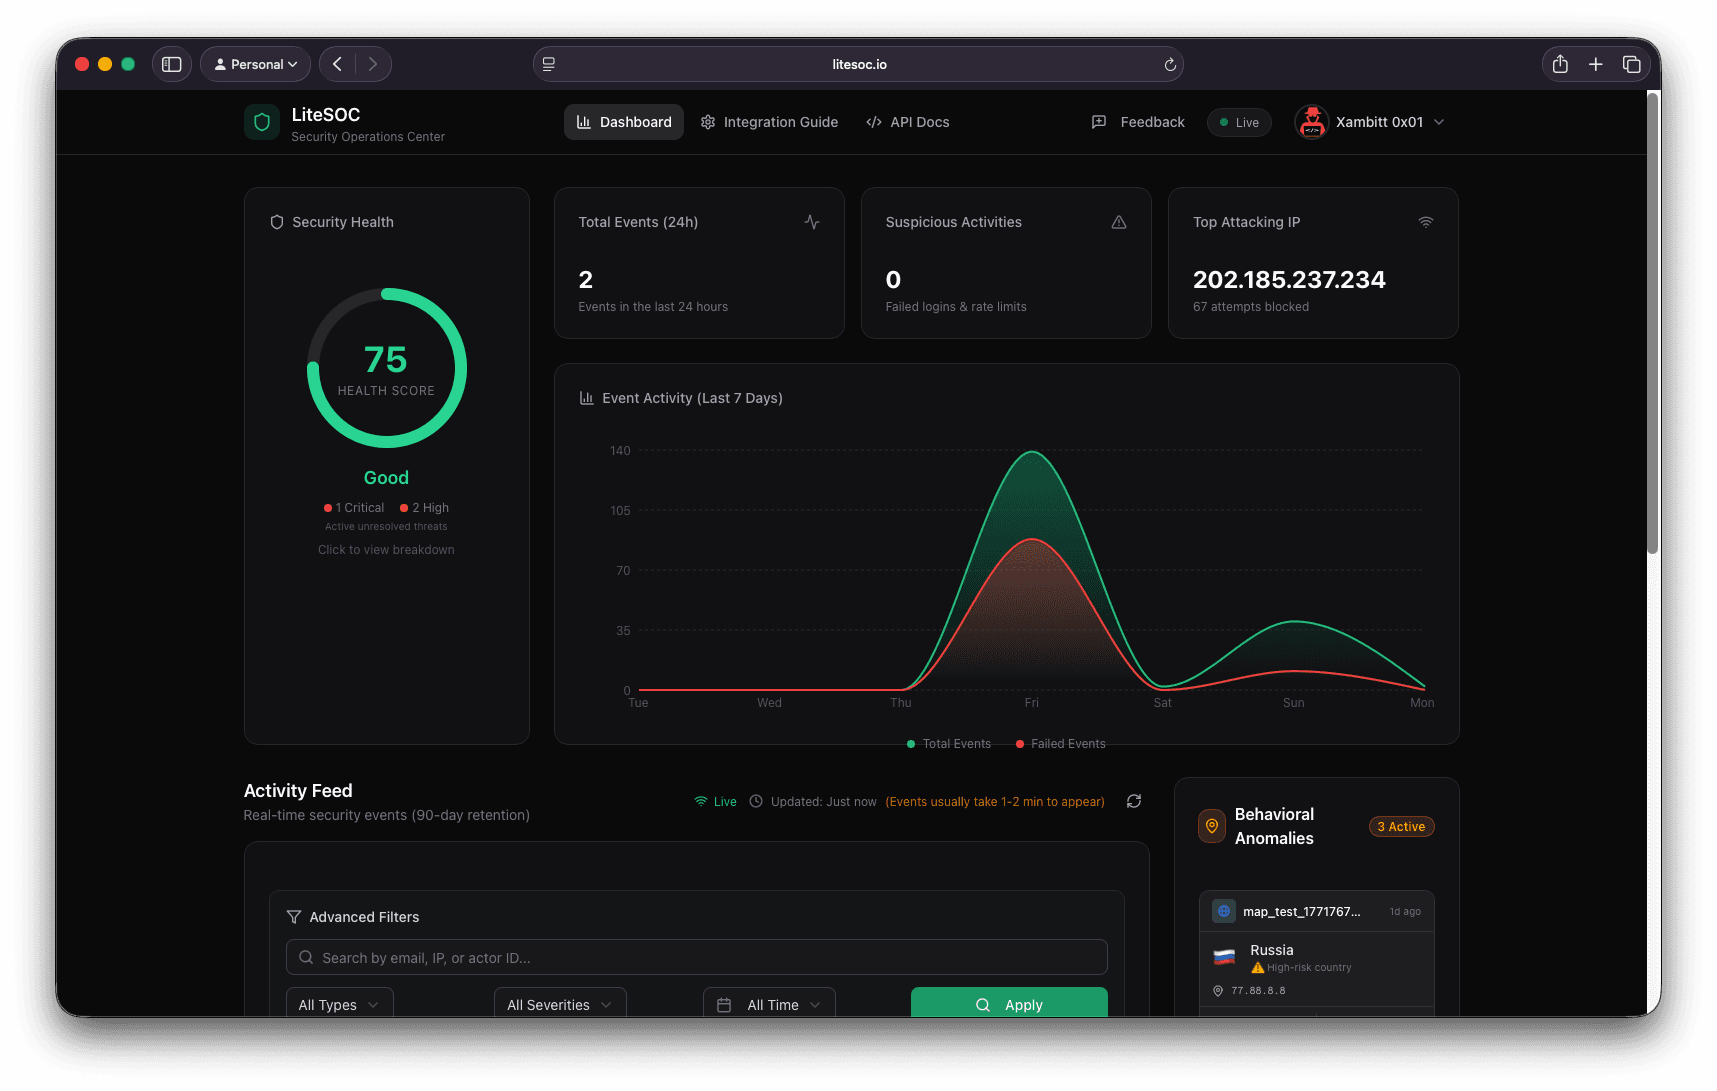1717x1091 pixels.
Task: Click the globe icon next to map_test entry
Action: (1223, 910)
